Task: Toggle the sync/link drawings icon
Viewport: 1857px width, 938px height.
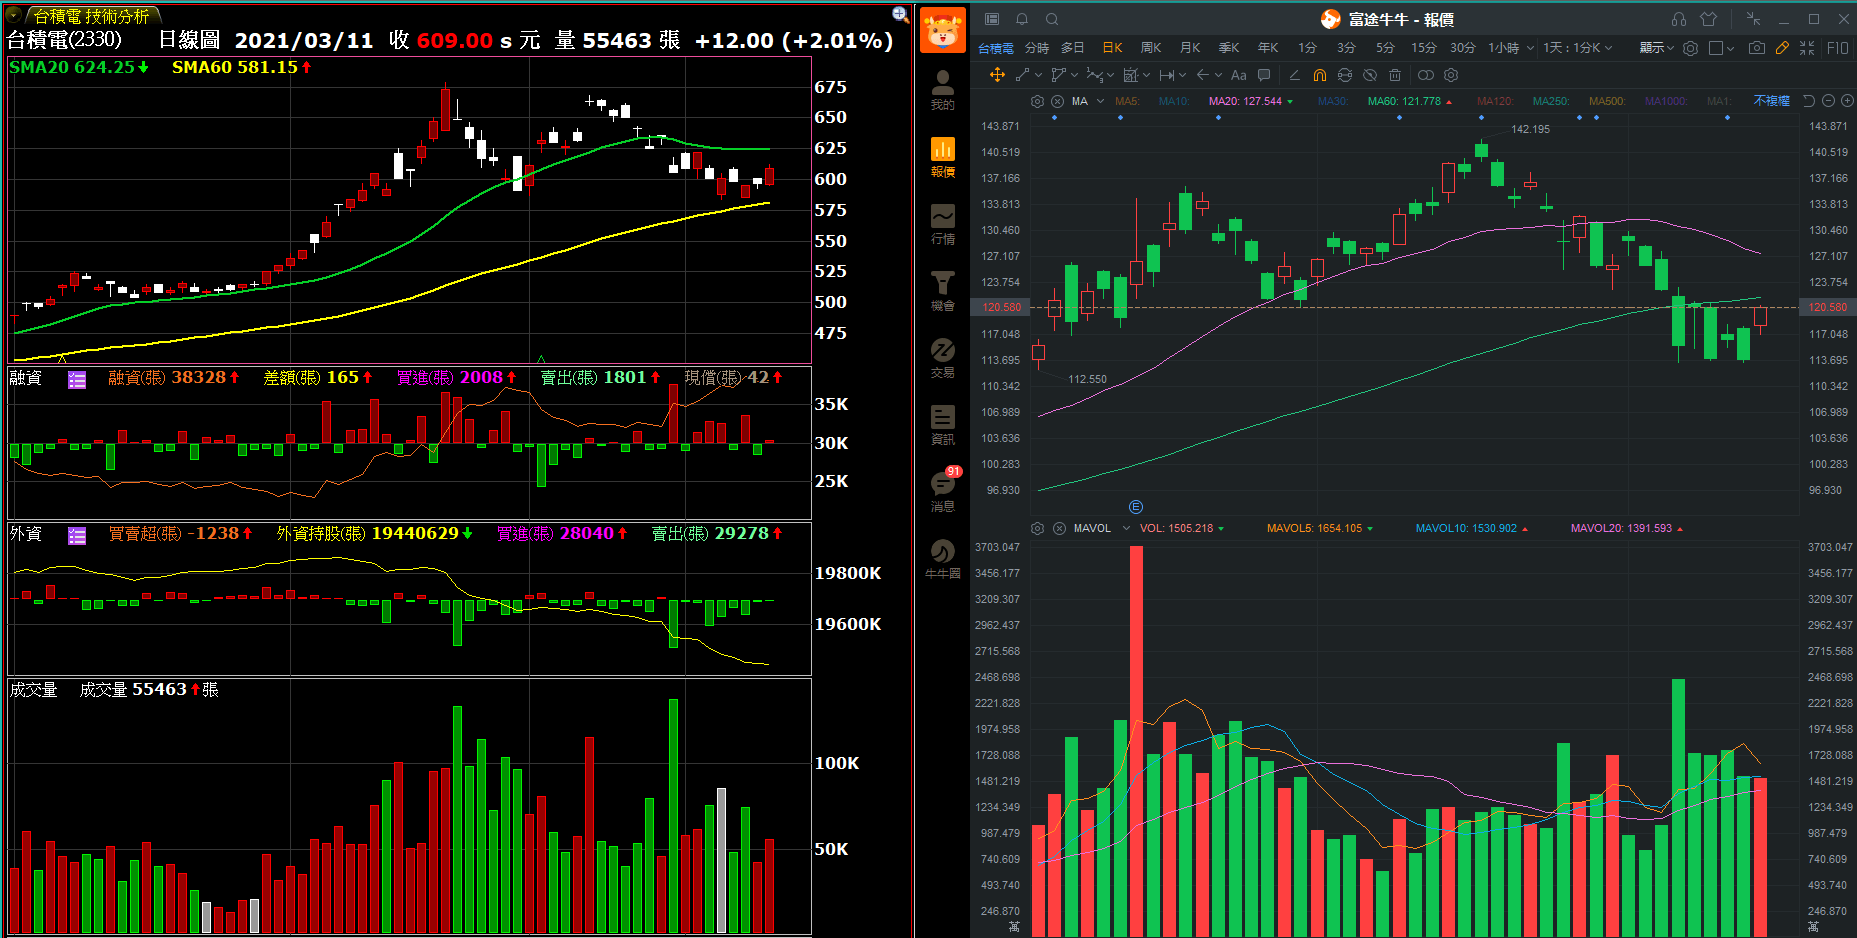Action: (1344, 75)
